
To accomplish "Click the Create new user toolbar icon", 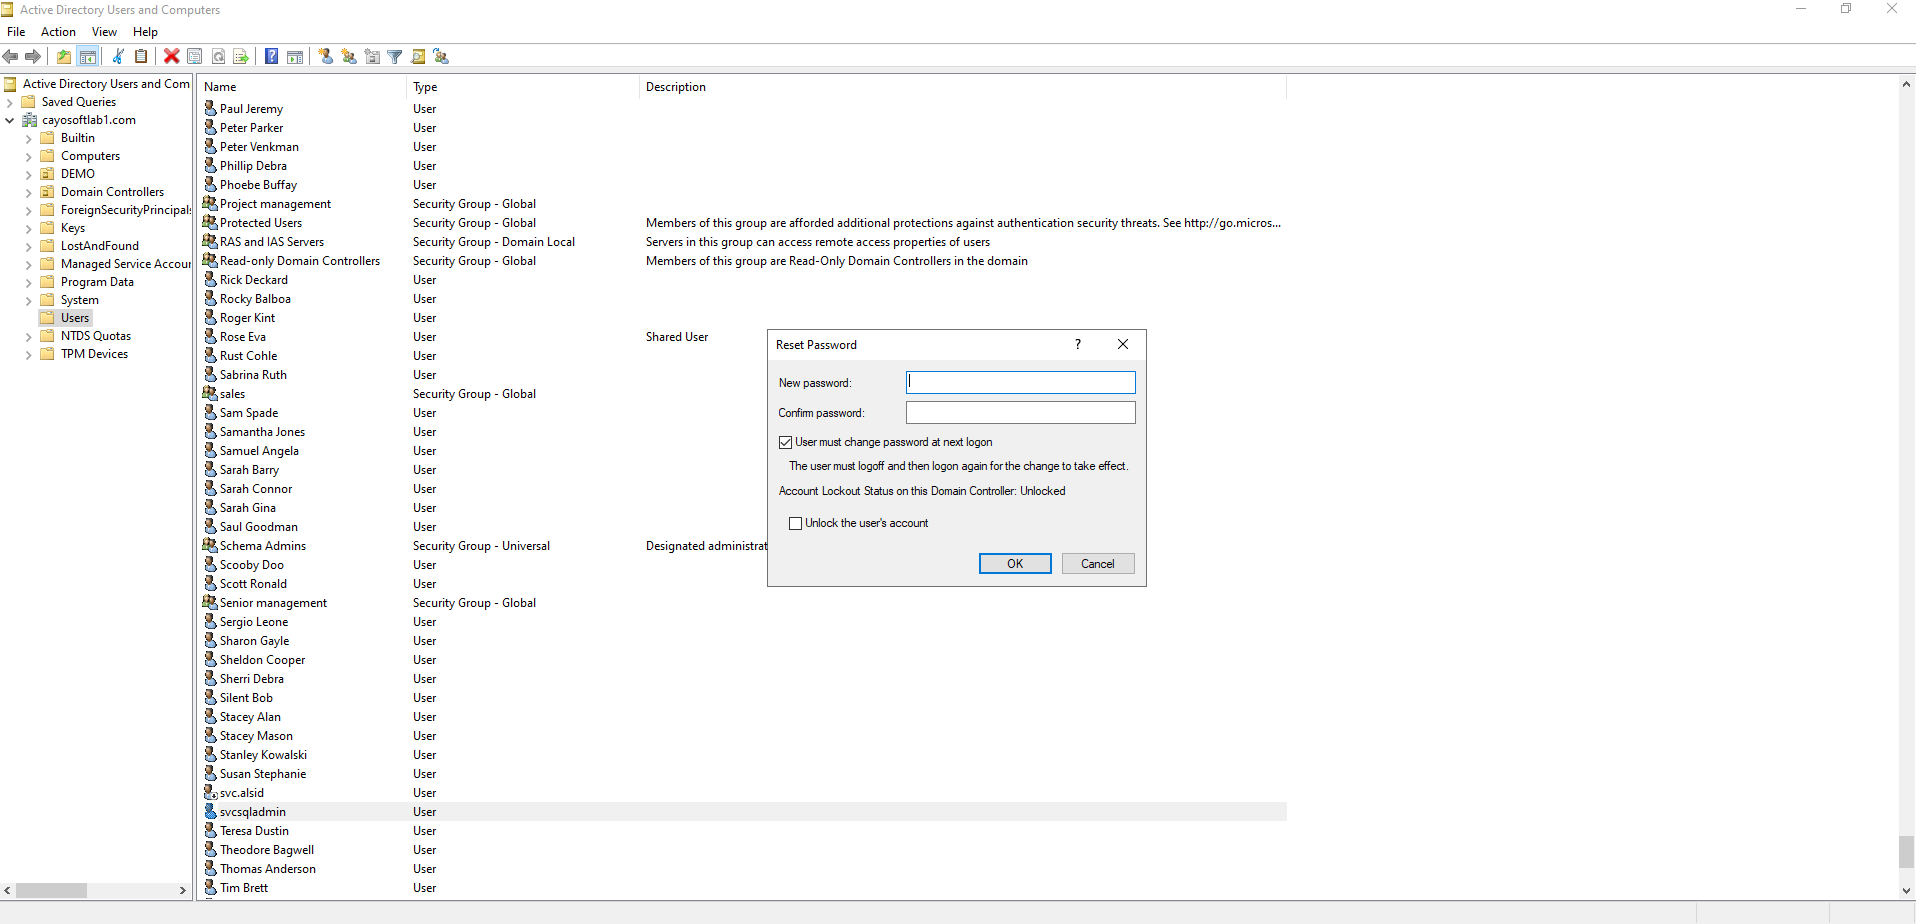I will click(x=326, y=57).
